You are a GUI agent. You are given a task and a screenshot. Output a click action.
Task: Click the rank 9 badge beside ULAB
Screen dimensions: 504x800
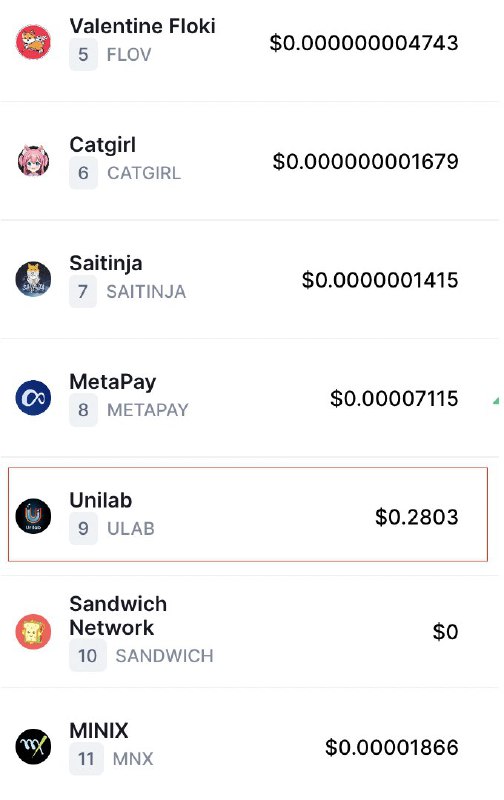click(83, 529)
